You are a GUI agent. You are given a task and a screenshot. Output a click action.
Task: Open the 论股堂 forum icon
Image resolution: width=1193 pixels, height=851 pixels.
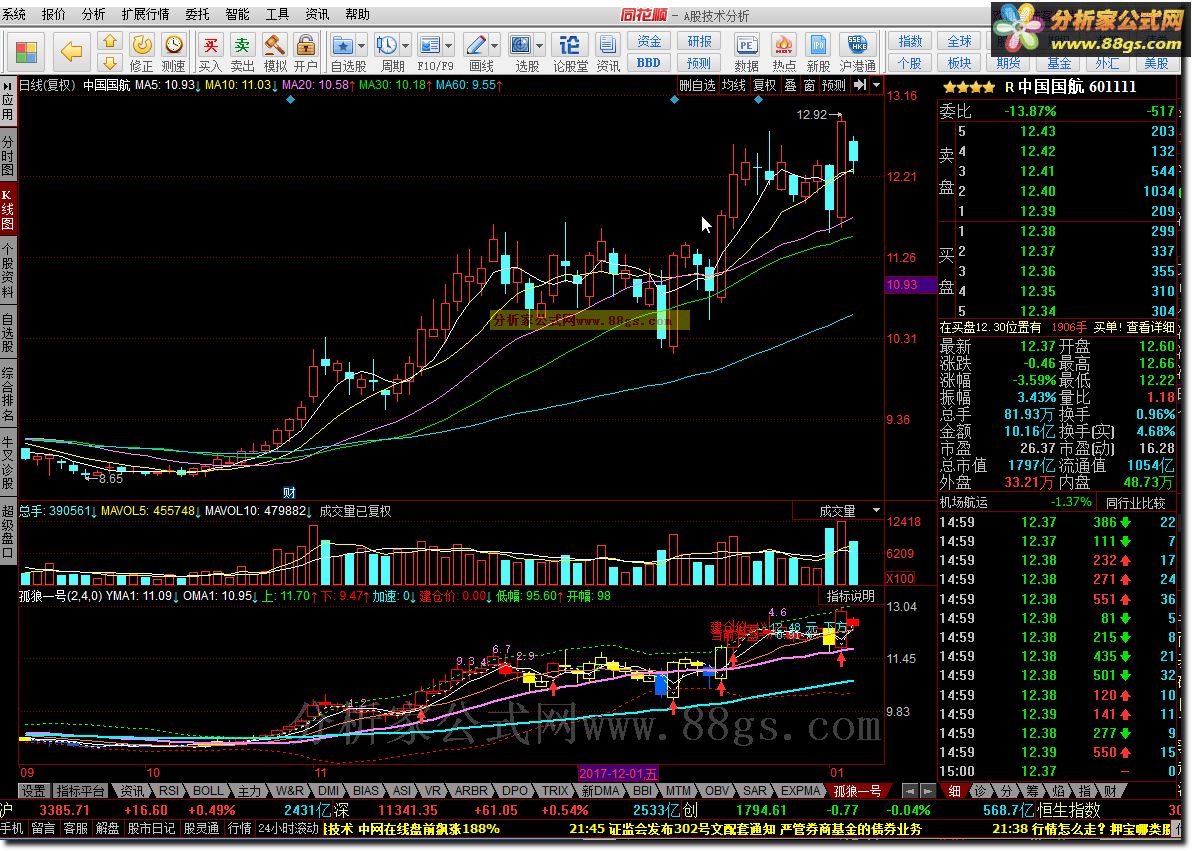point(570,53)
